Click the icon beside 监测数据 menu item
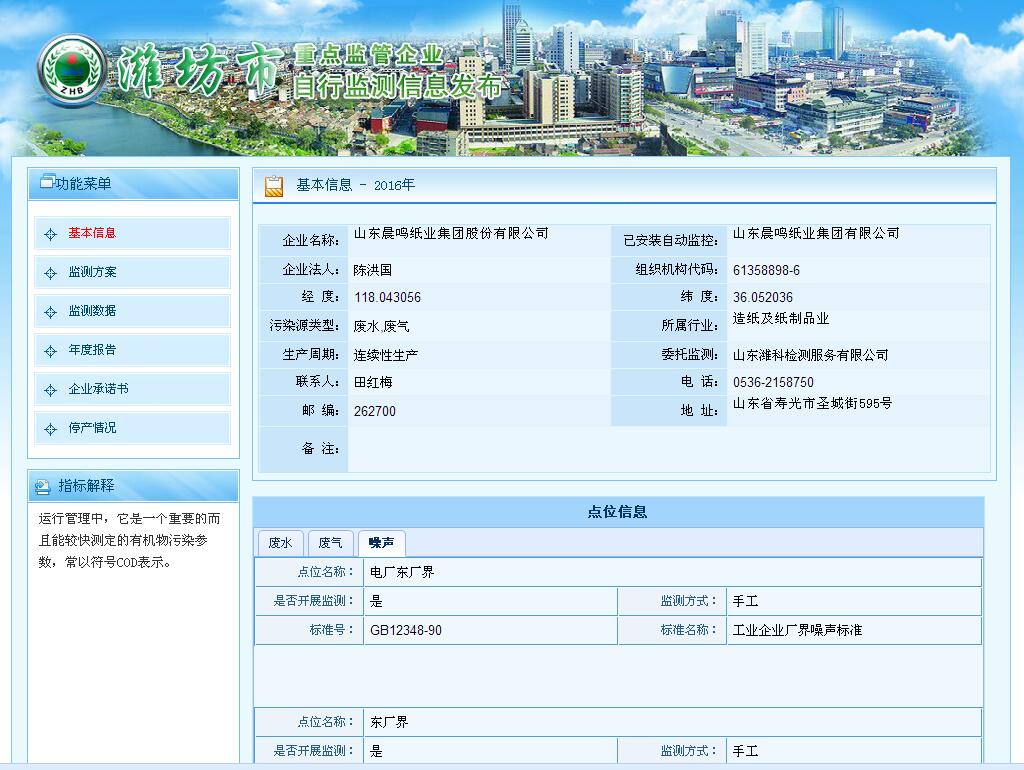 (51, 312)
